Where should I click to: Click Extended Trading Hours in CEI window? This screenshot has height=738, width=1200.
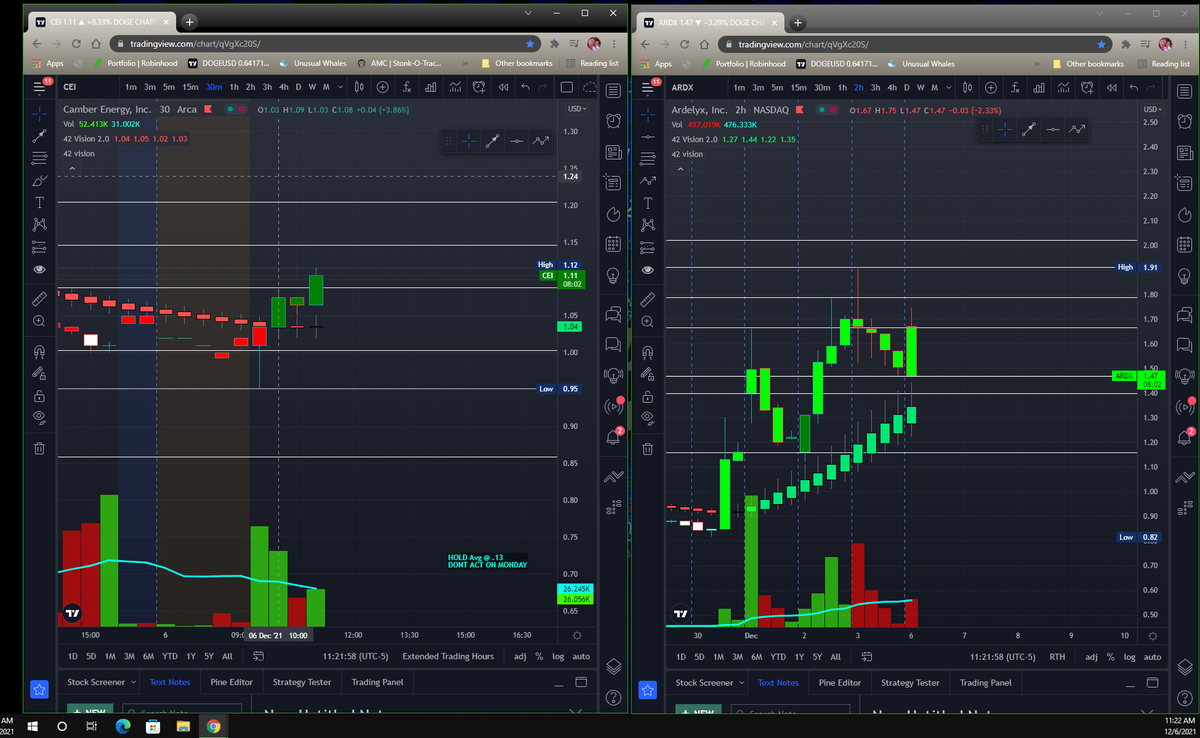(448, 656)
